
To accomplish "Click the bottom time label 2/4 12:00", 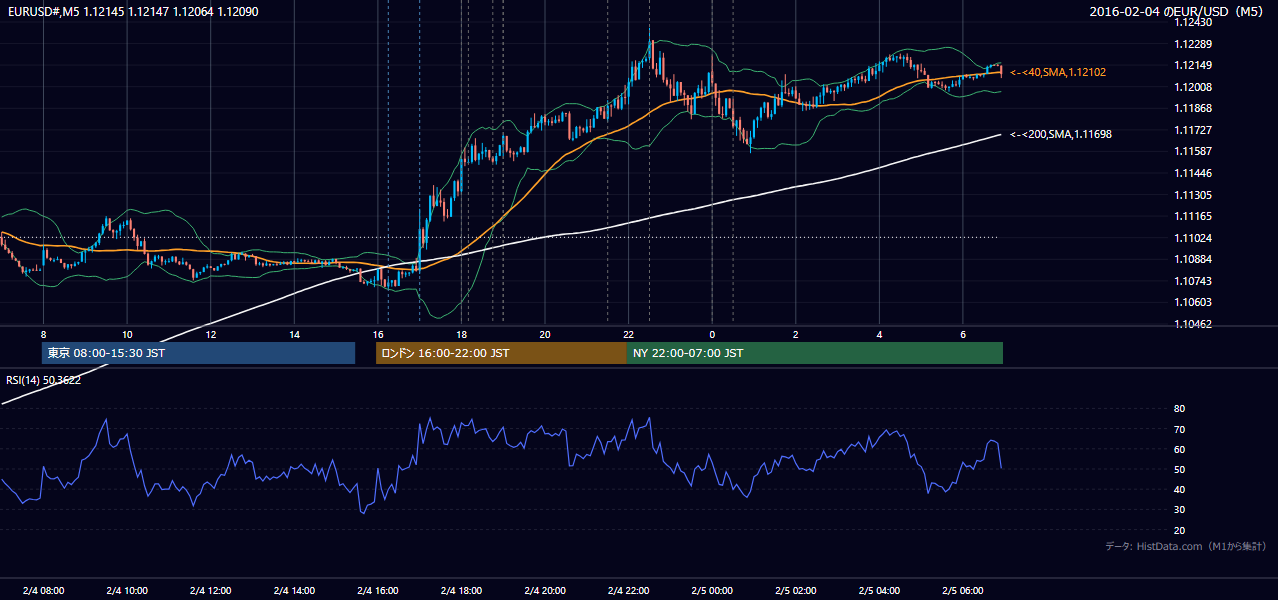I will pyautogui.click(x=211, y=591).
